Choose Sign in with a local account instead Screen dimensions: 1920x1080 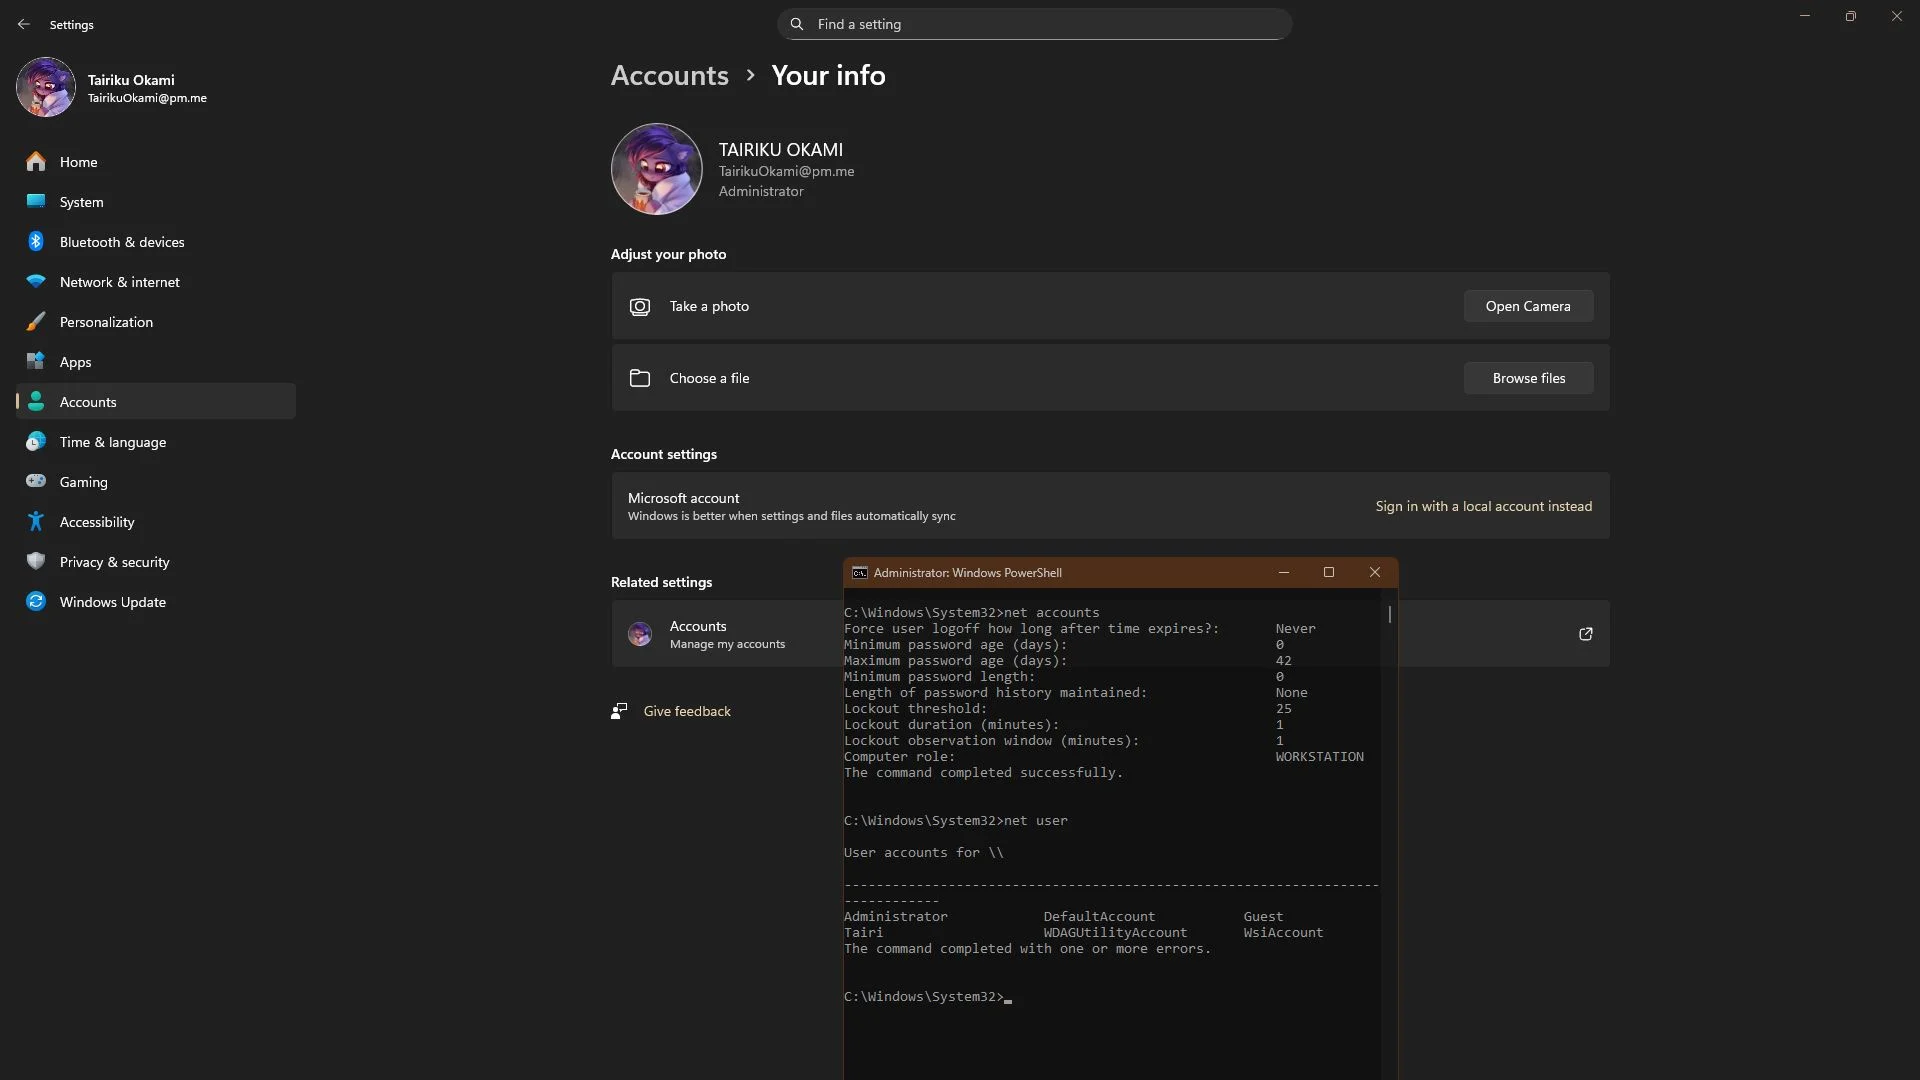1484,506
